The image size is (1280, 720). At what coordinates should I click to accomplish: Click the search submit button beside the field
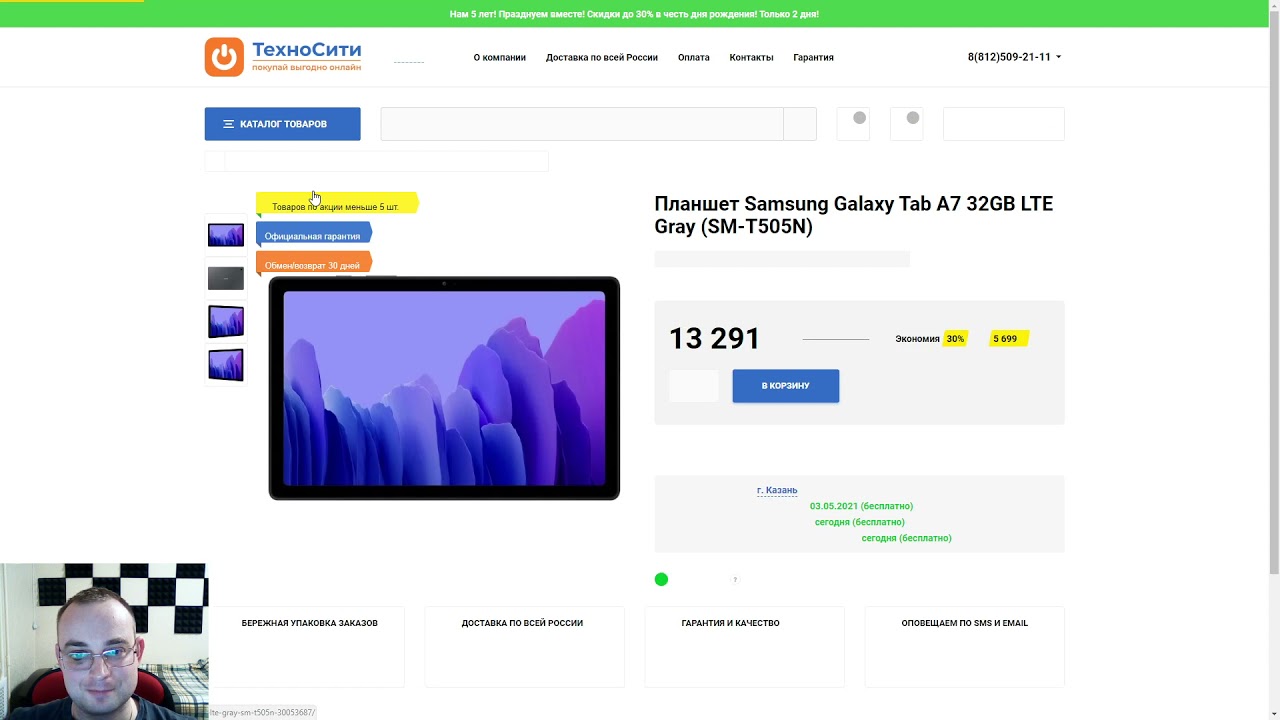click(x=800, y=124)
